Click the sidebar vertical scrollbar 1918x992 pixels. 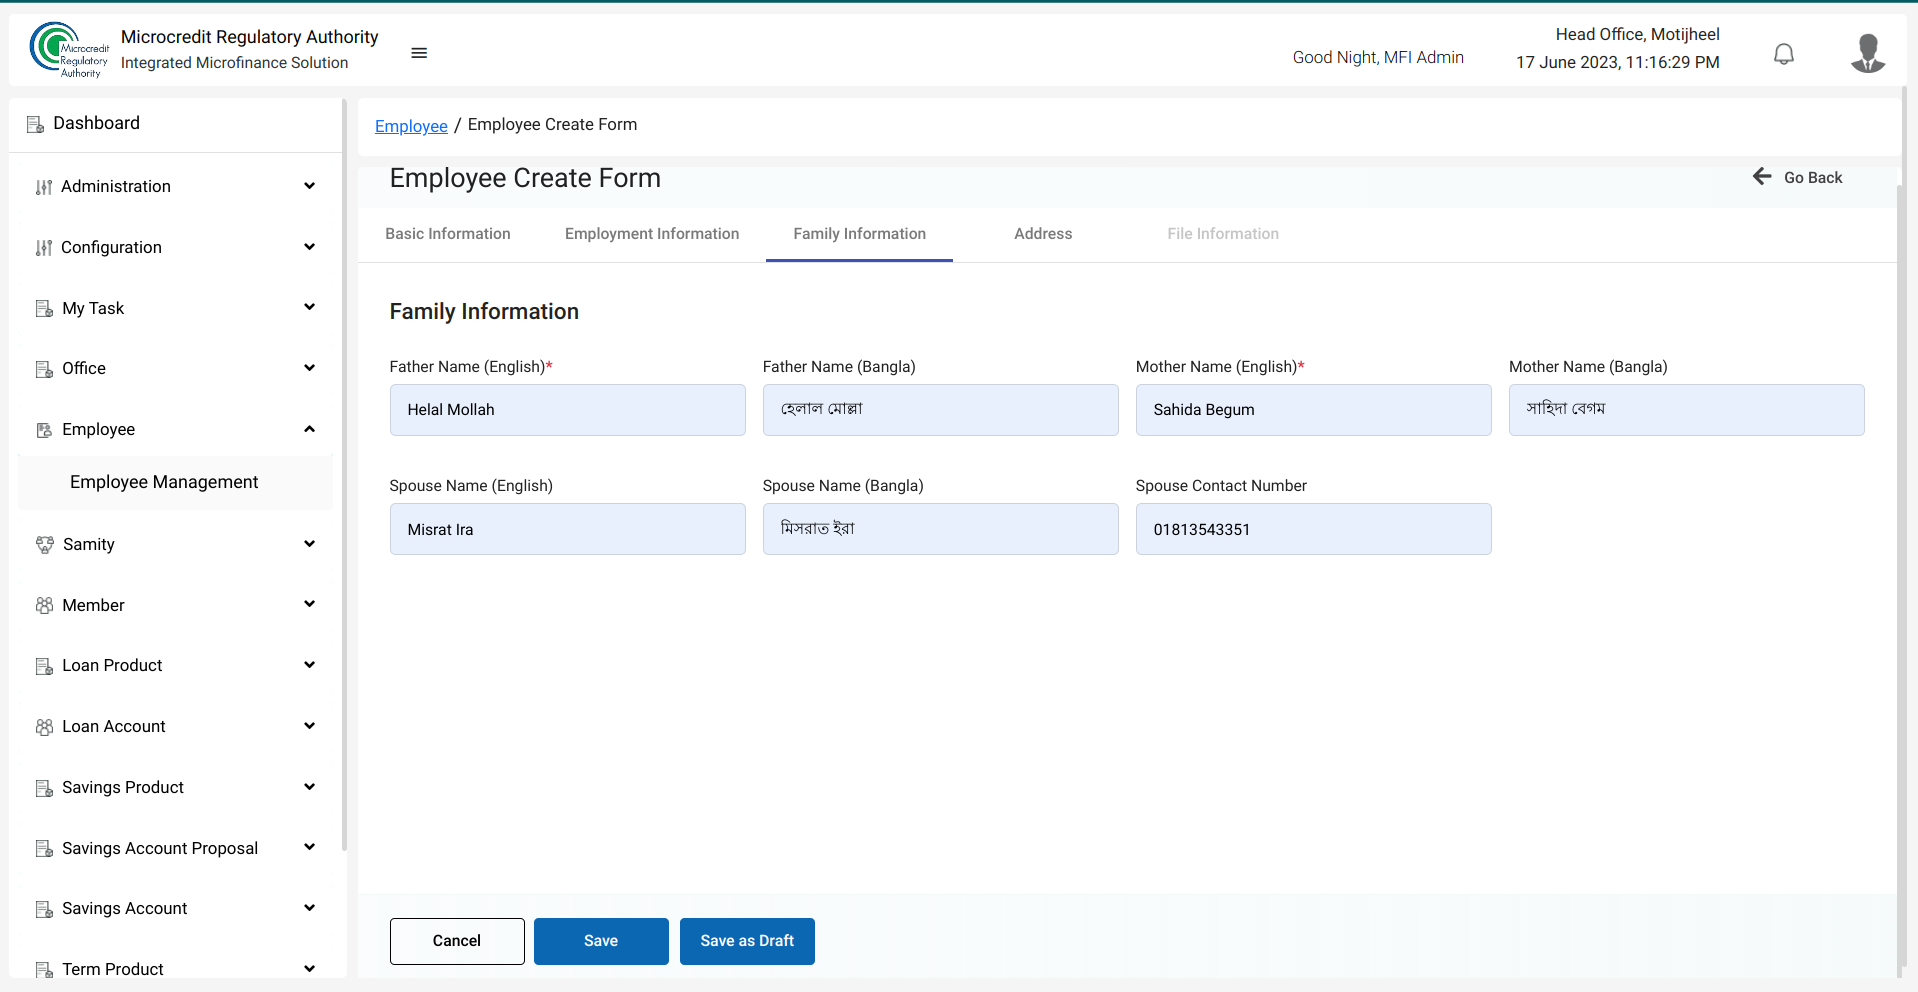click(345, 475)
